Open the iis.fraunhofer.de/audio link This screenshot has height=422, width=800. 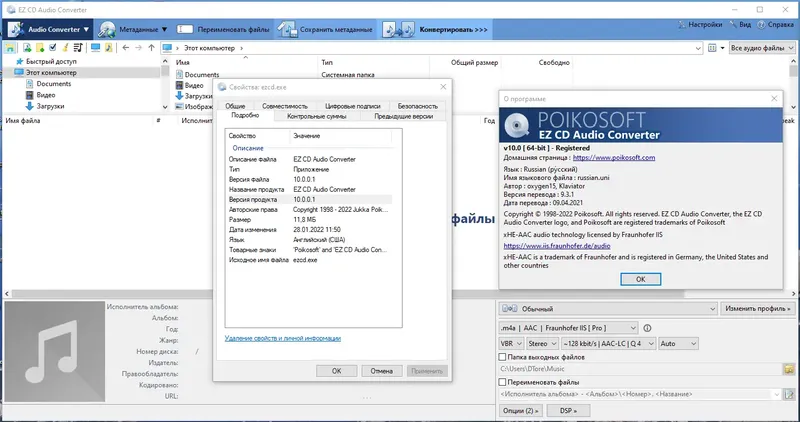pos(557,246)
